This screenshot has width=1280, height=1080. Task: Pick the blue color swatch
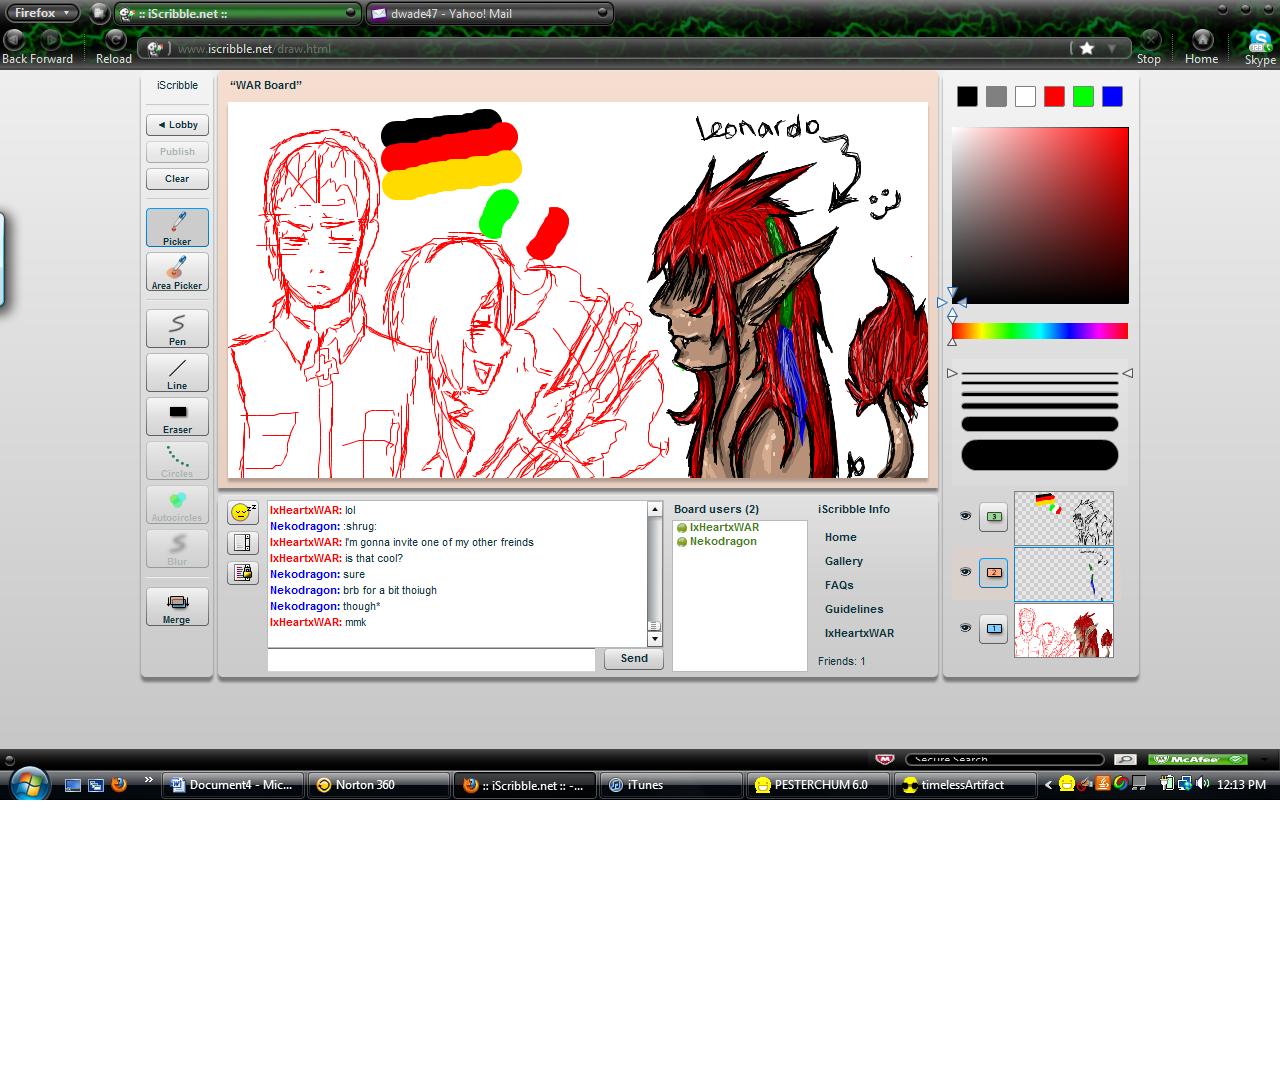pos(1112,96)
